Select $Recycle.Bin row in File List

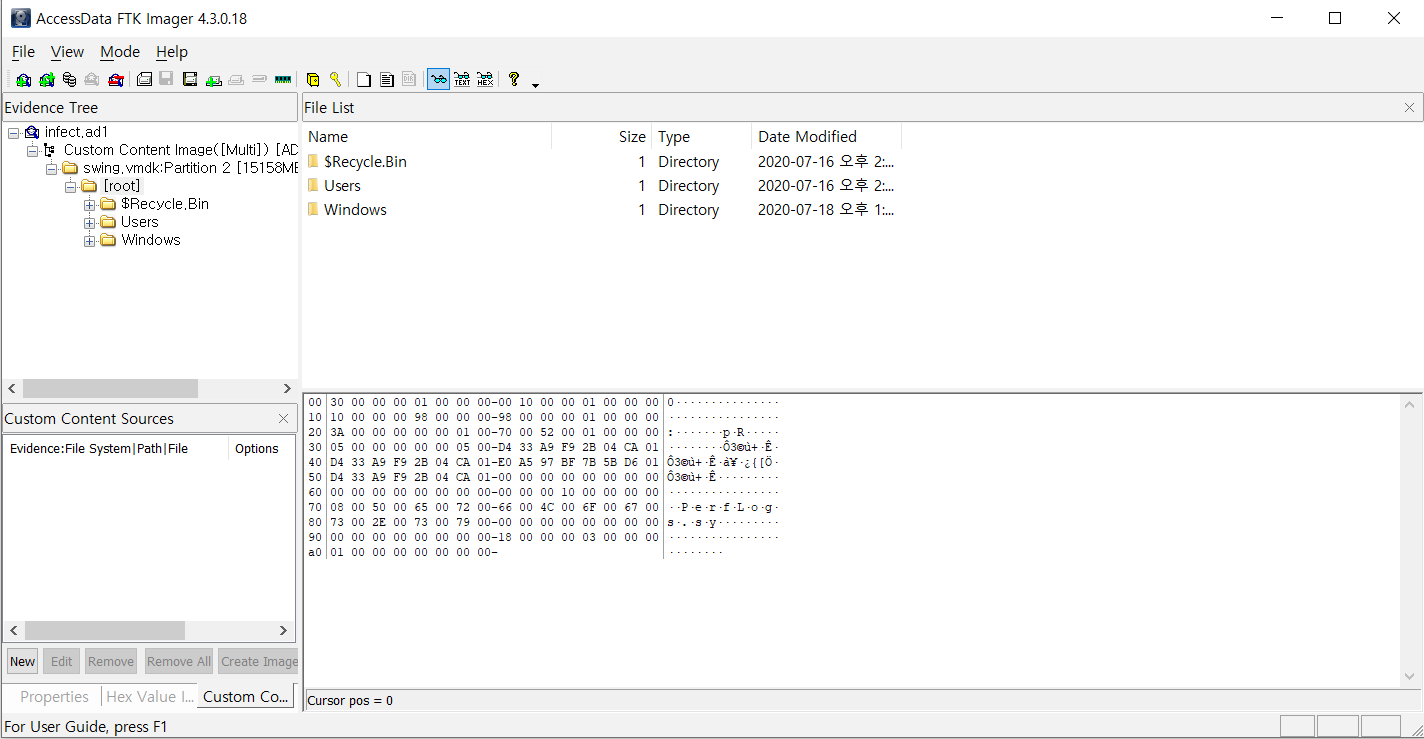[x=600, y=161]
